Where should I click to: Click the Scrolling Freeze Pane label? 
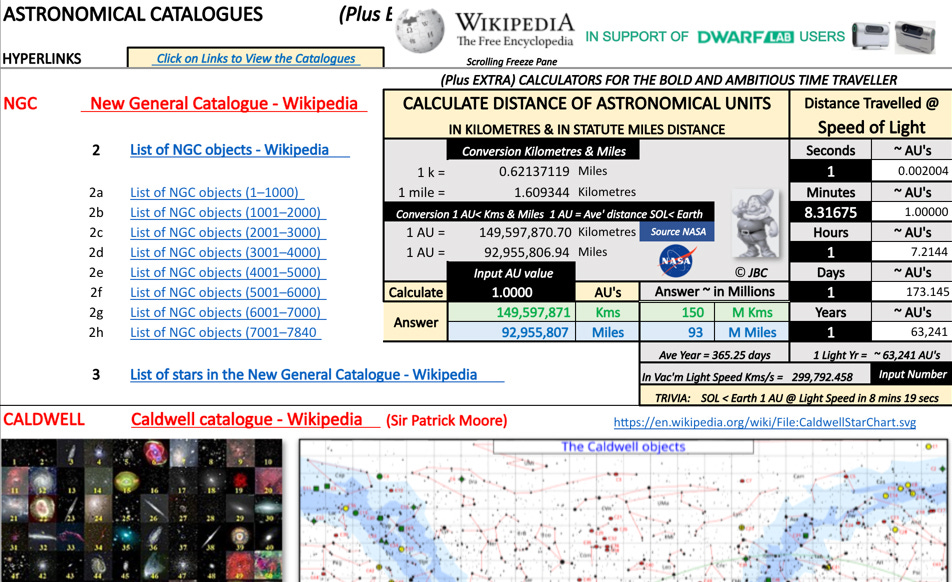tap(511, 61)
